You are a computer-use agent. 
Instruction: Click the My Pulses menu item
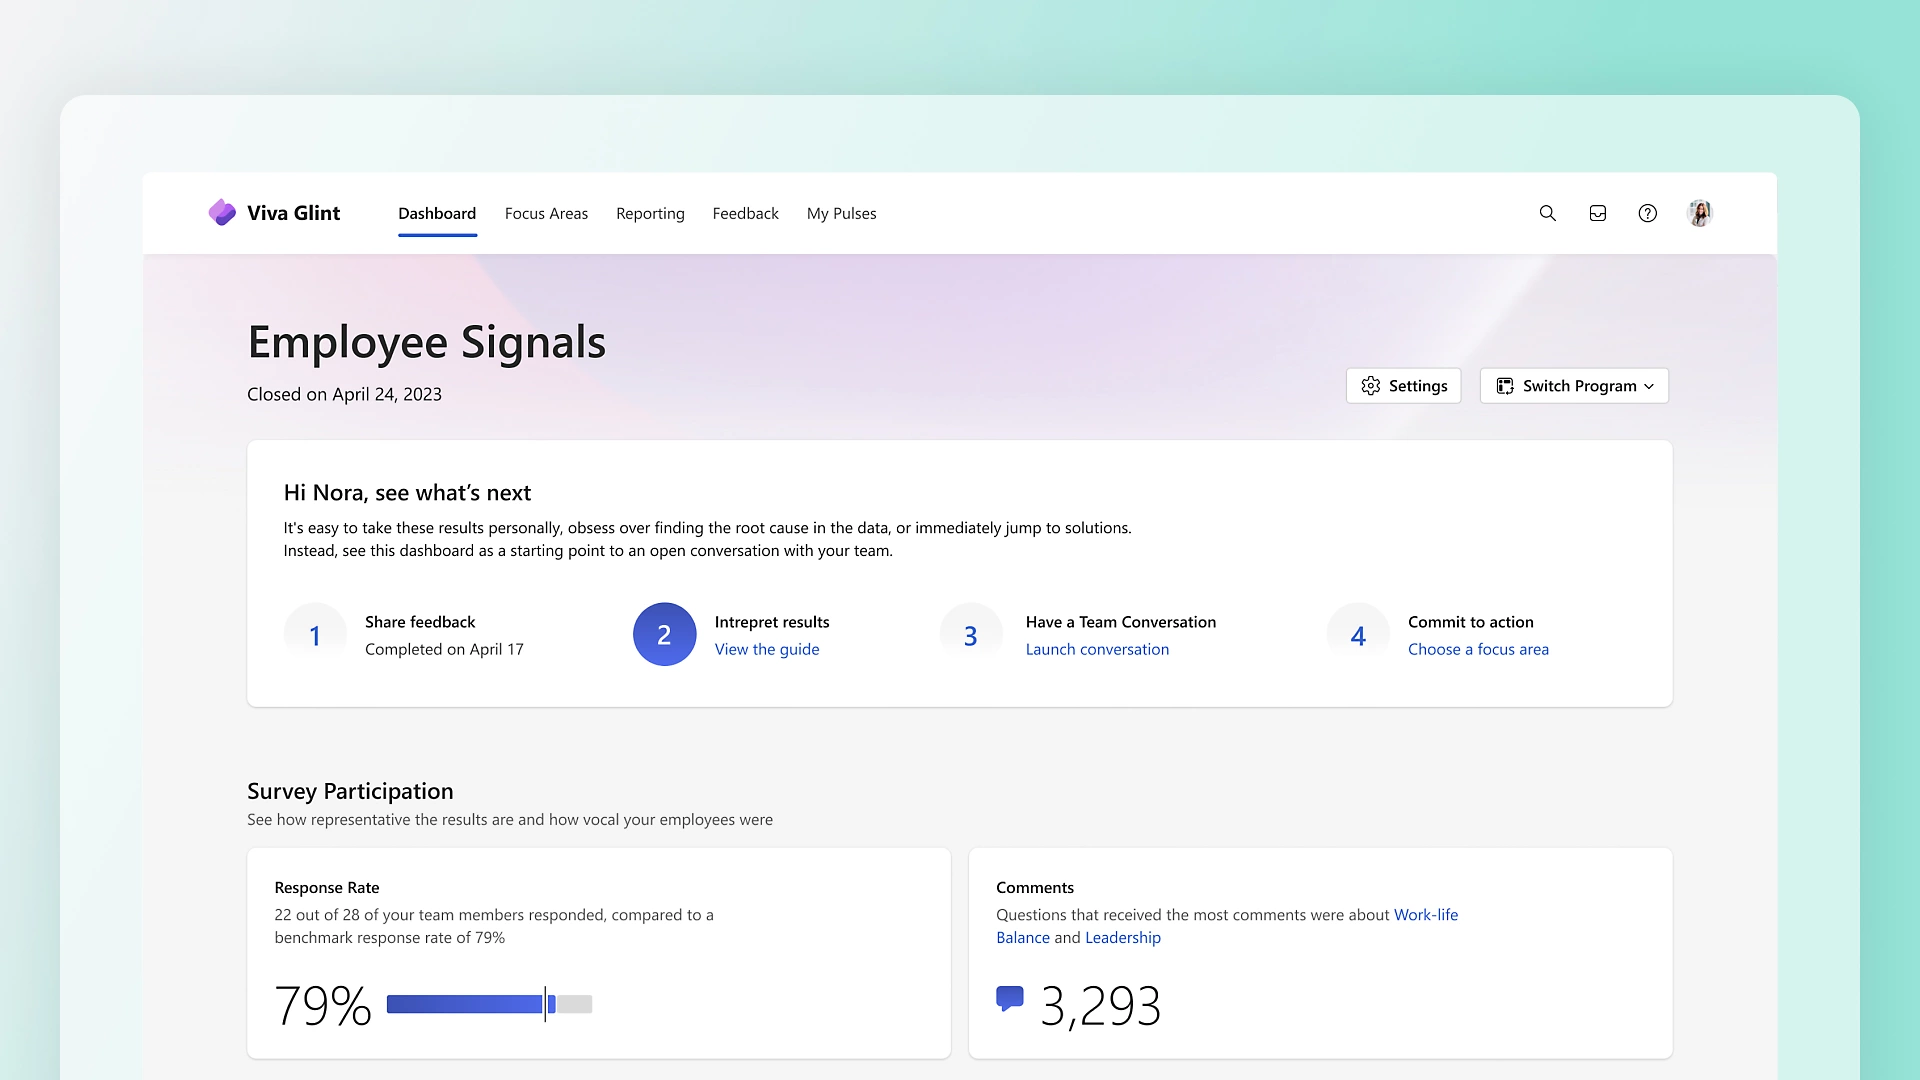click(841, 212)
